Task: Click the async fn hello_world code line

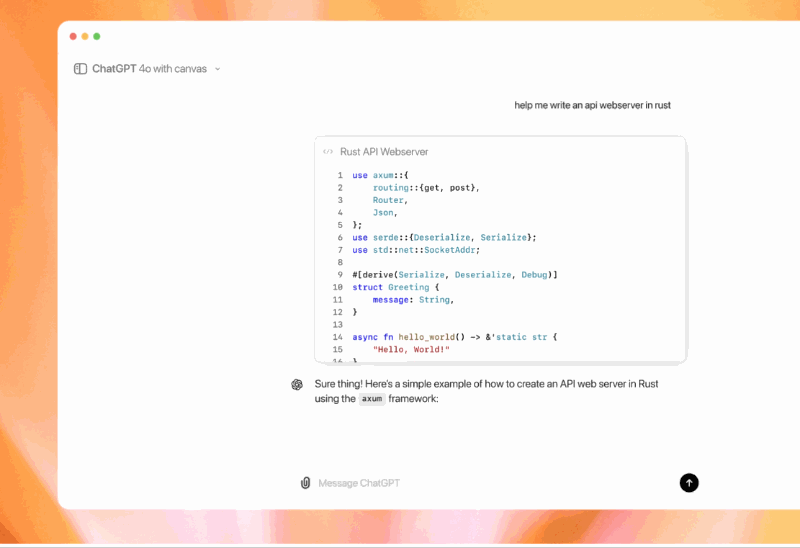Action: [x=454, y=337]
